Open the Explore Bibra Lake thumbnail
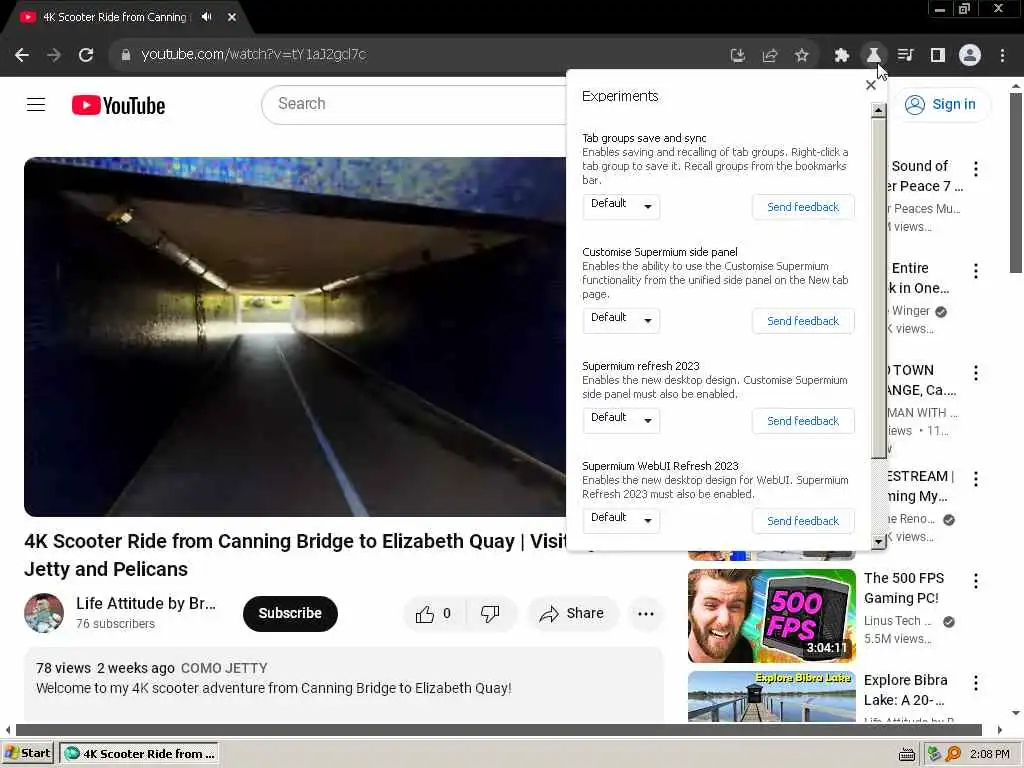Viewport: 1024px width, 768px height. point(771,696)
